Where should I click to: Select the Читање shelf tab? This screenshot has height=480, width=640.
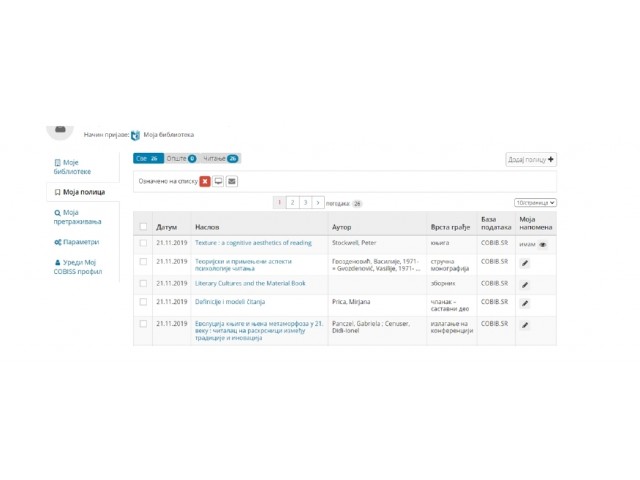point(220,158)
